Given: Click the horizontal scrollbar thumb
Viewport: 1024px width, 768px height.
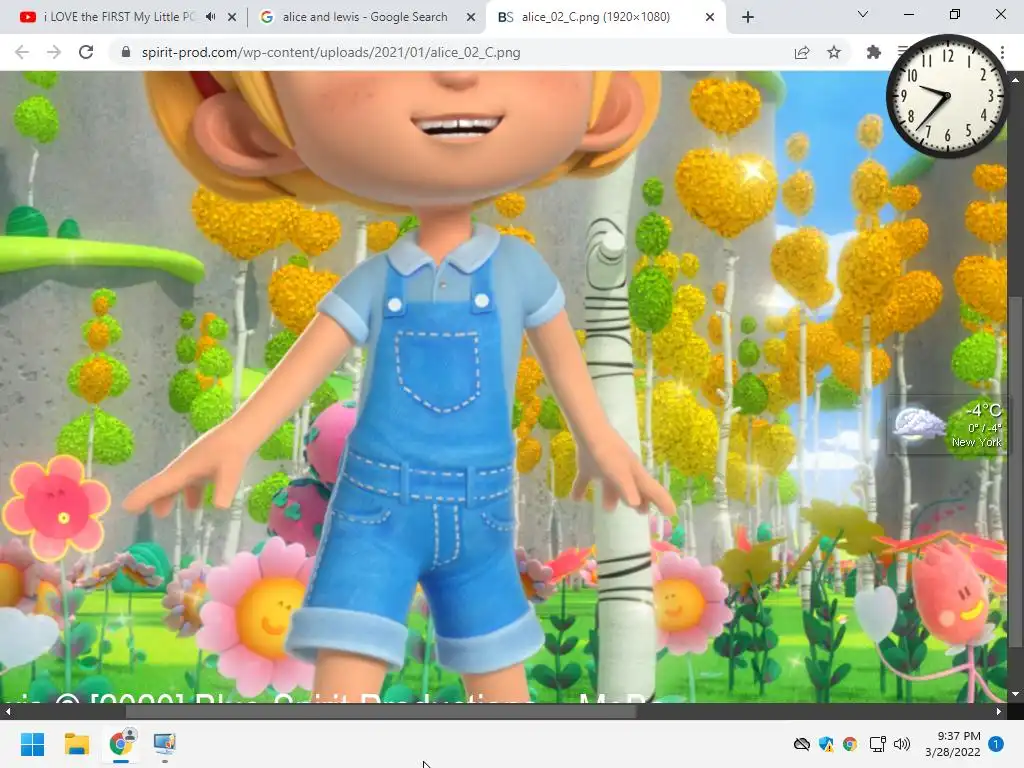Looking at the screenshot, I should click(381, 711).
